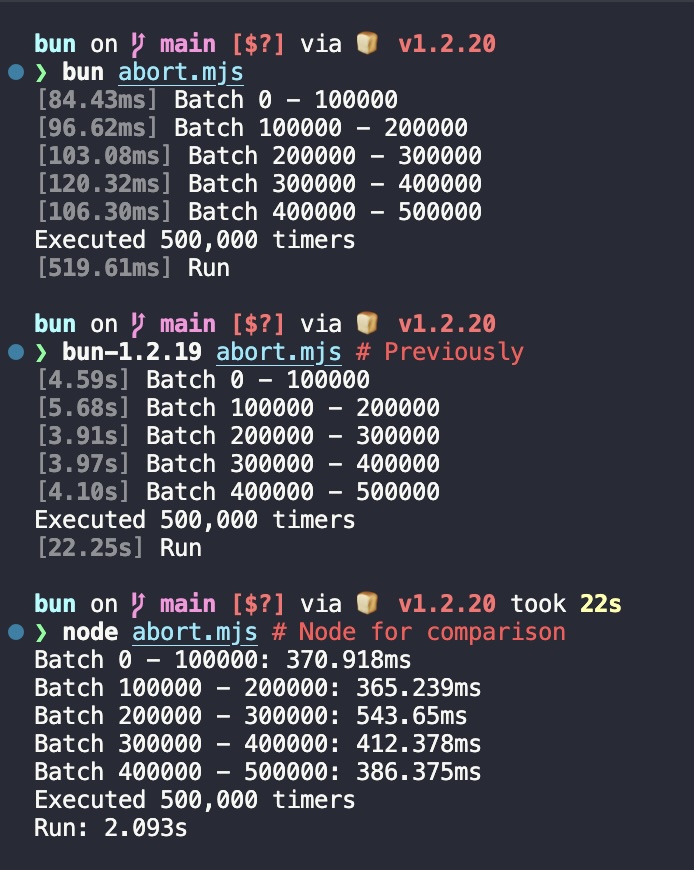Click the 'Run: 2.093s' output line
This screenshot has height=870, width=694.
[110, 828]
